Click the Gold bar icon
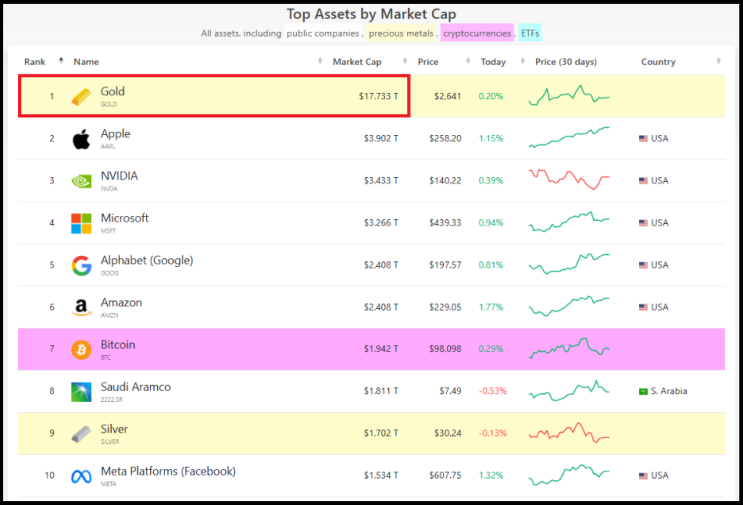The image size is (743, 505). pyautogui.click(x=81, y=97)
